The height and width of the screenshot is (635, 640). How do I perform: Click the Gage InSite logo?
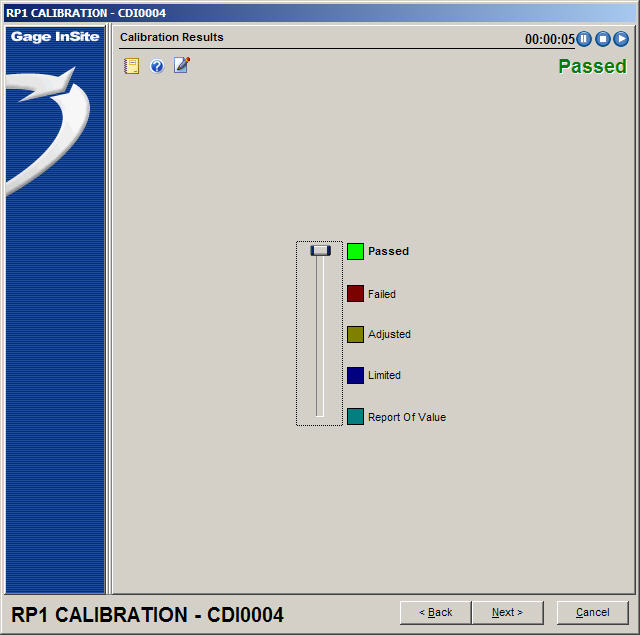point(55,37)
